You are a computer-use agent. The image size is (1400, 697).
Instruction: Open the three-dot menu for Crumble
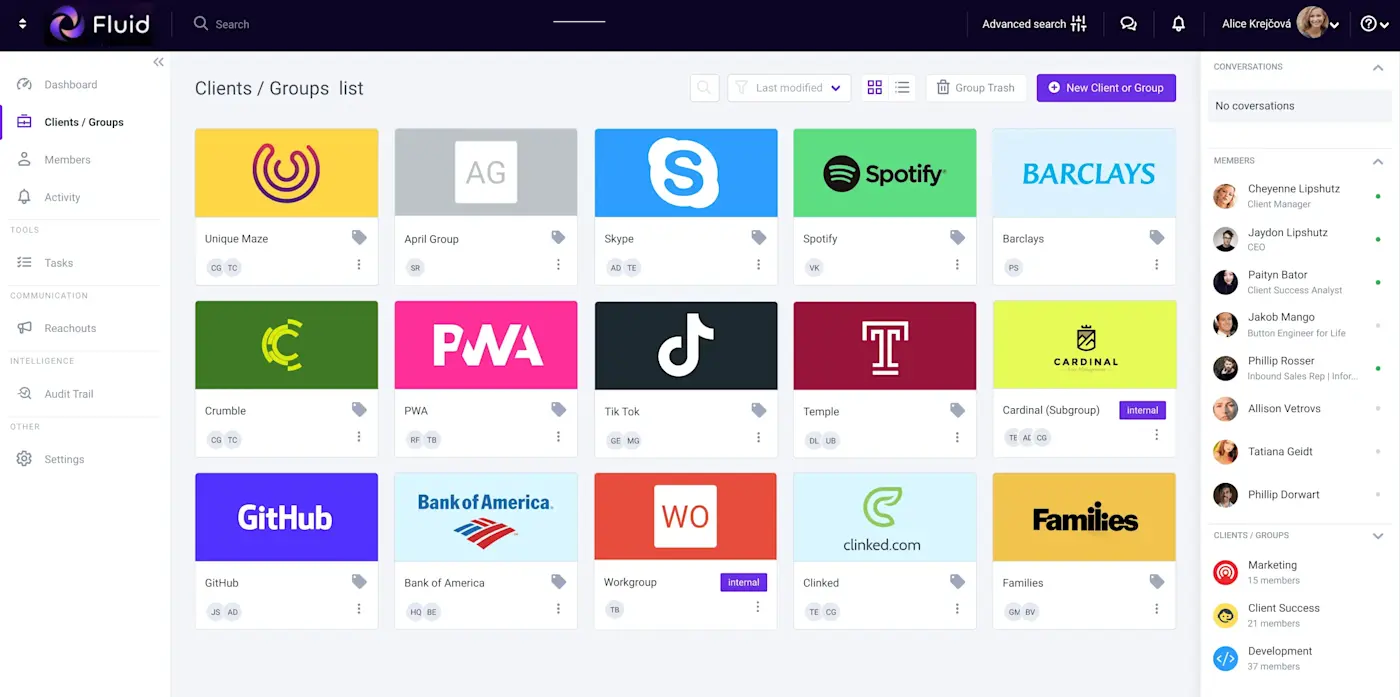(x=359, y=437)
